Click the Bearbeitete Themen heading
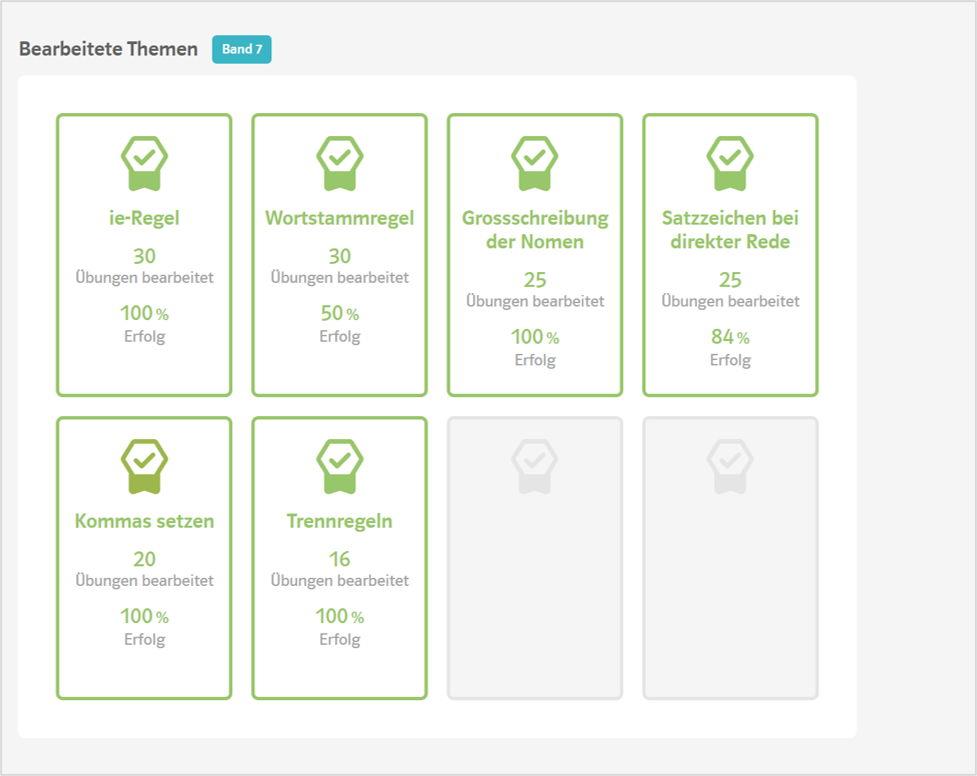The image size is (977, 776). 108,49
